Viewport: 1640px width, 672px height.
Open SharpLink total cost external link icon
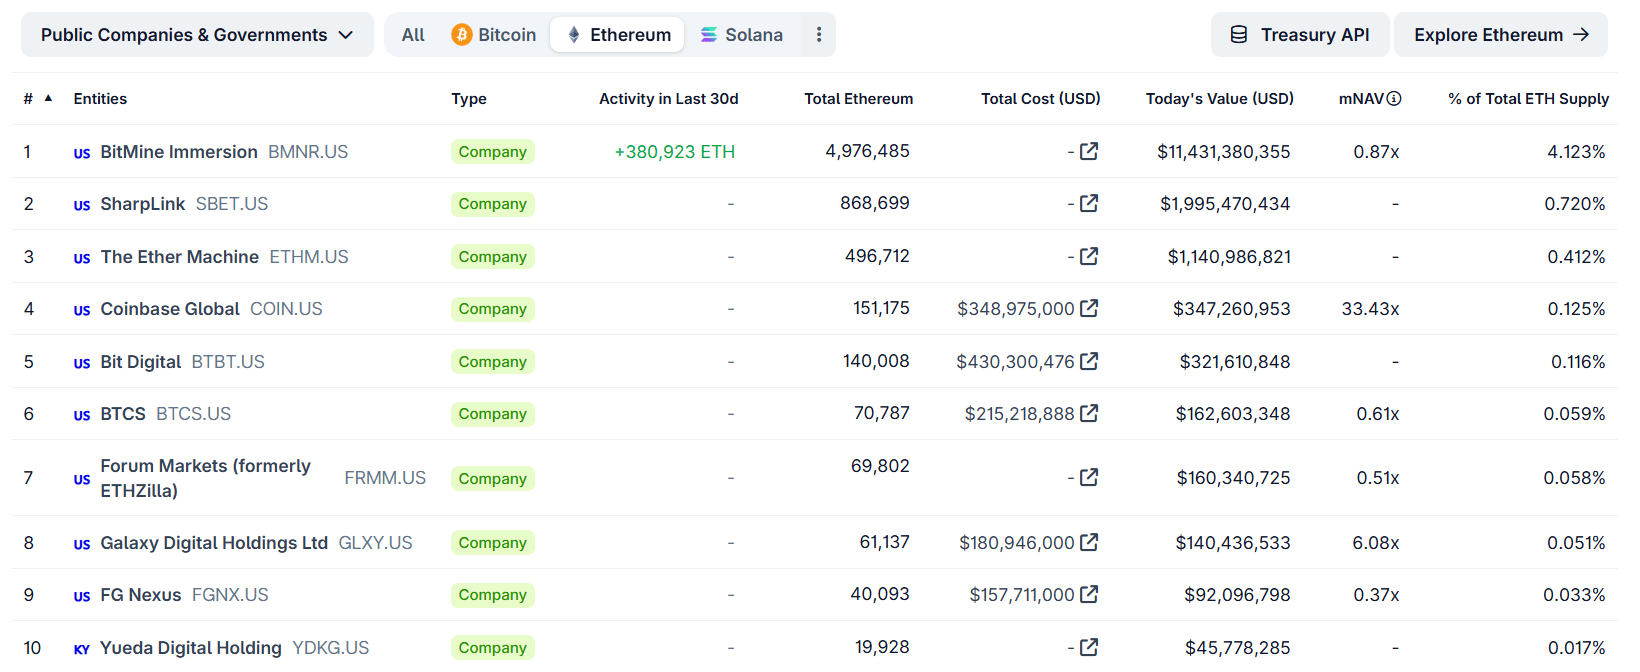click(x=1089, y=203)
